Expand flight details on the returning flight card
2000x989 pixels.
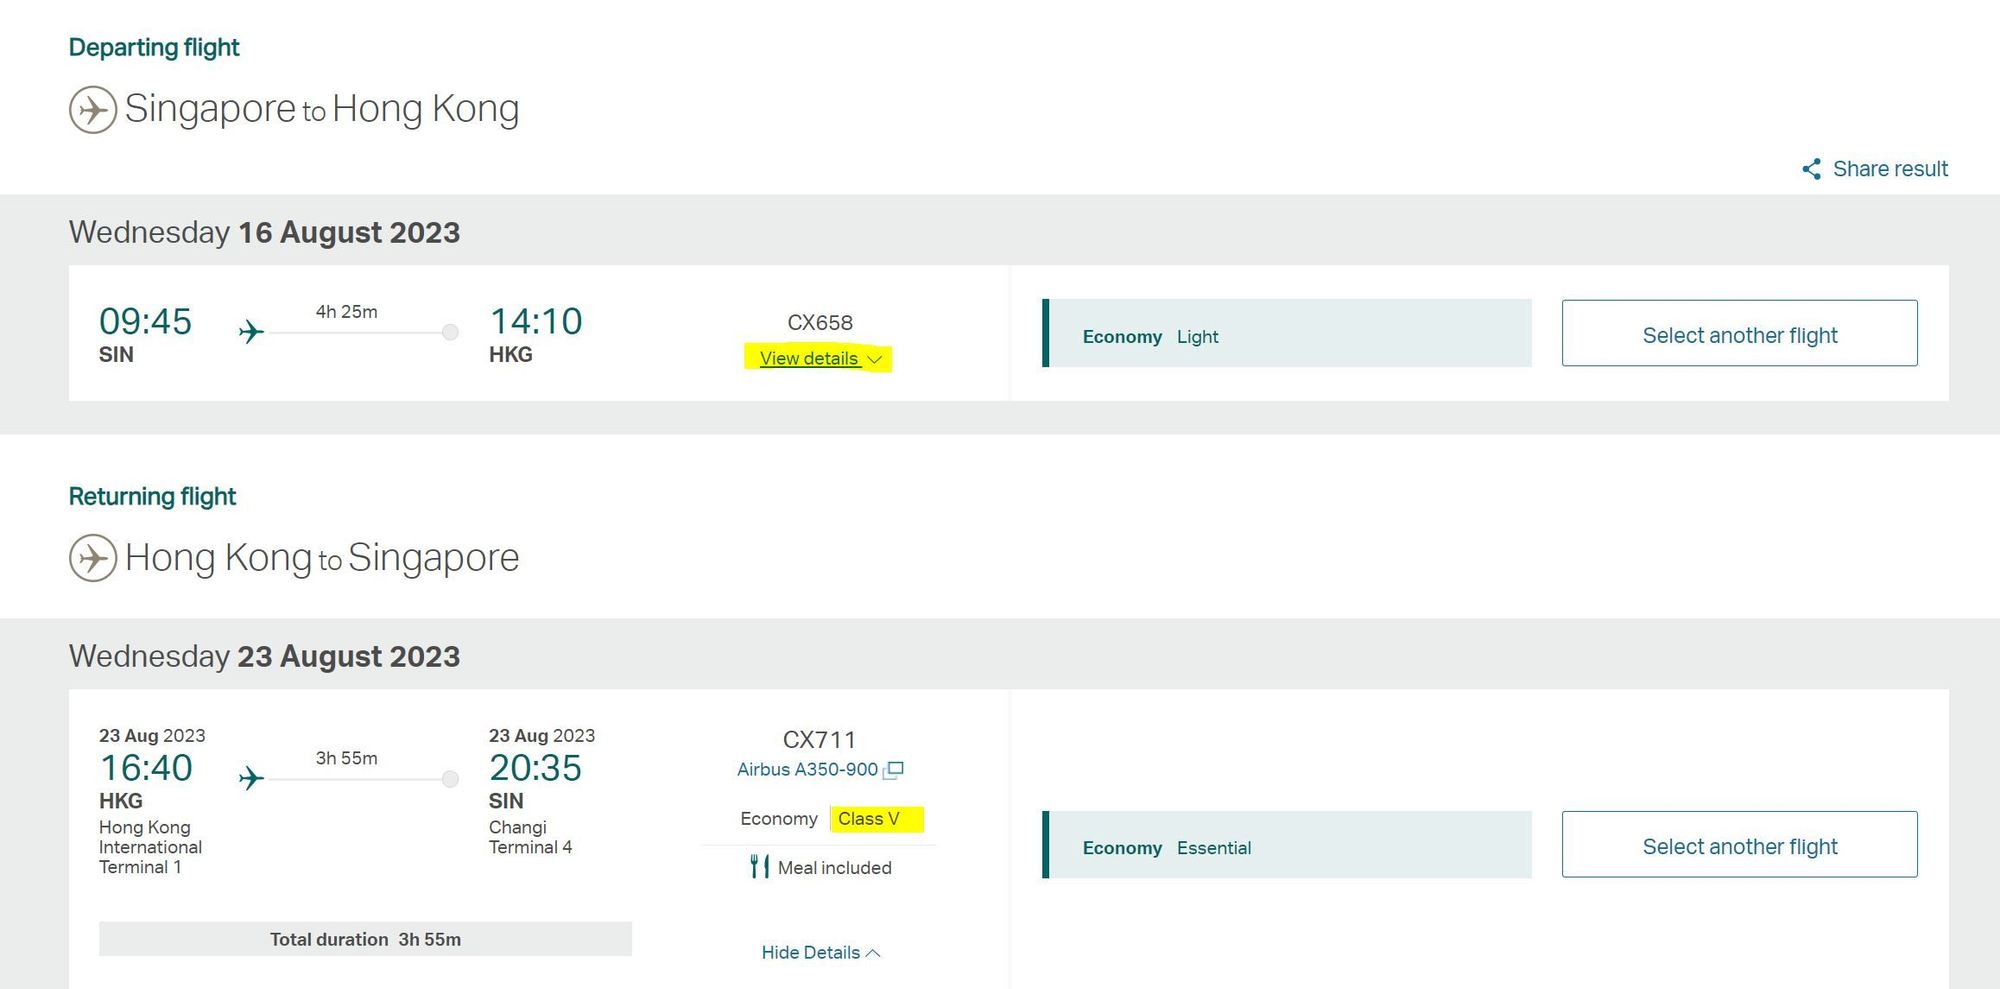pyautogui.click(x=818, y=952)
